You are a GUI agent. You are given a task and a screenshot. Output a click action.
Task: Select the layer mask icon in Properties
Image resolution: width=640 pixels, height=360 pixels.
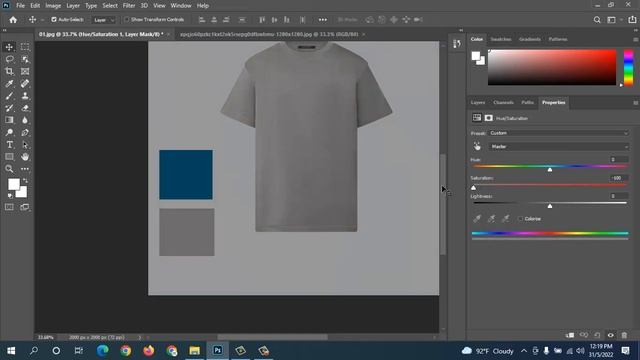[489, 118]
